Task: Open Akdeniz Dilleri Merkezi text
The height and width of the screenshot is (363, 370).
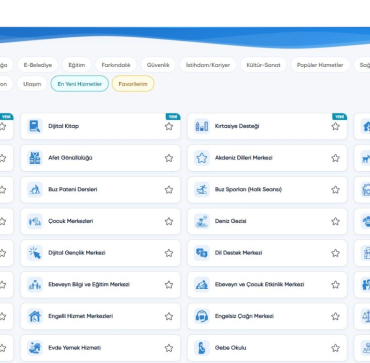Action: [244, 158]
